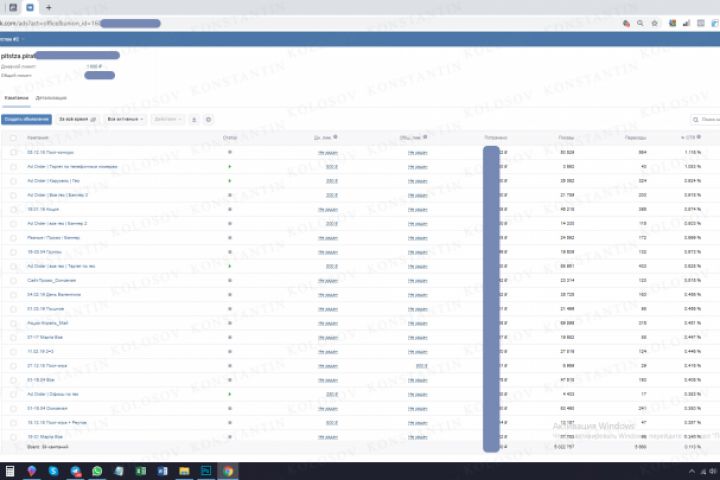Tick checkbox for '04.02.19 День Валентина' campaign
720x480 pixels.
click(13, 295)
